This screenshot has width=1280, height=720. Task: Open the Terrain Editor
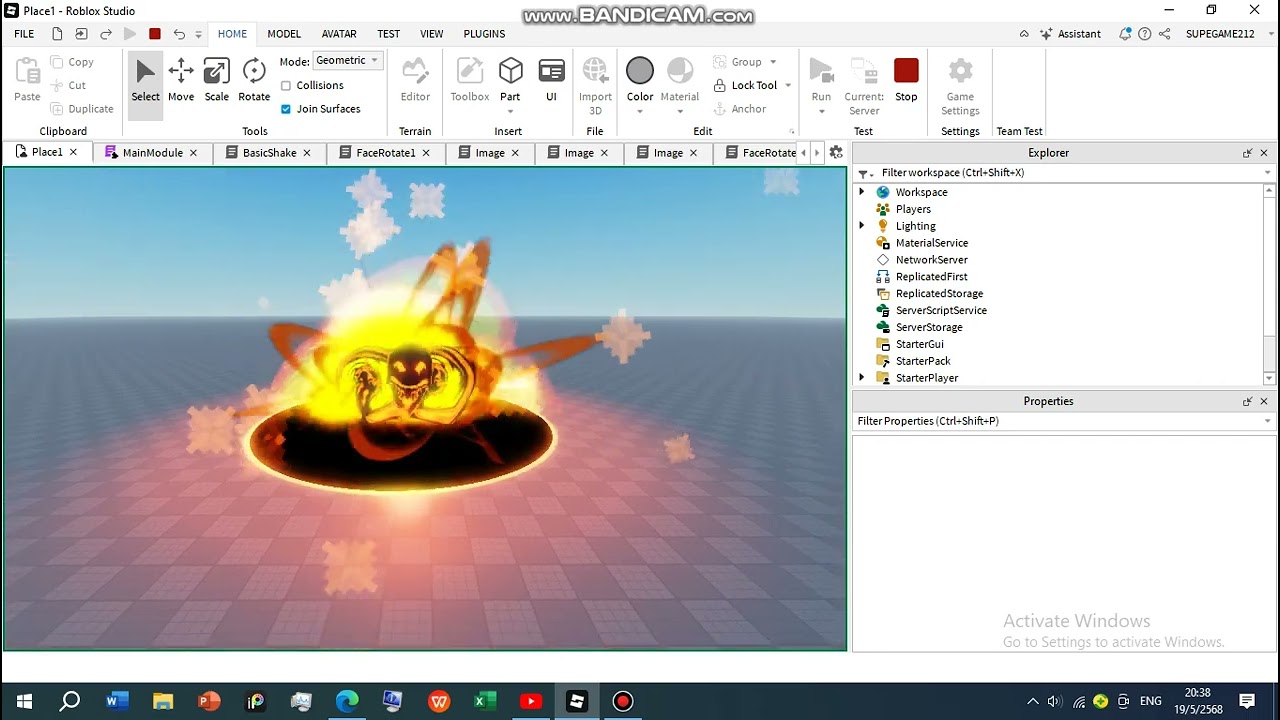pyautogui.click(x=415, y=79)
